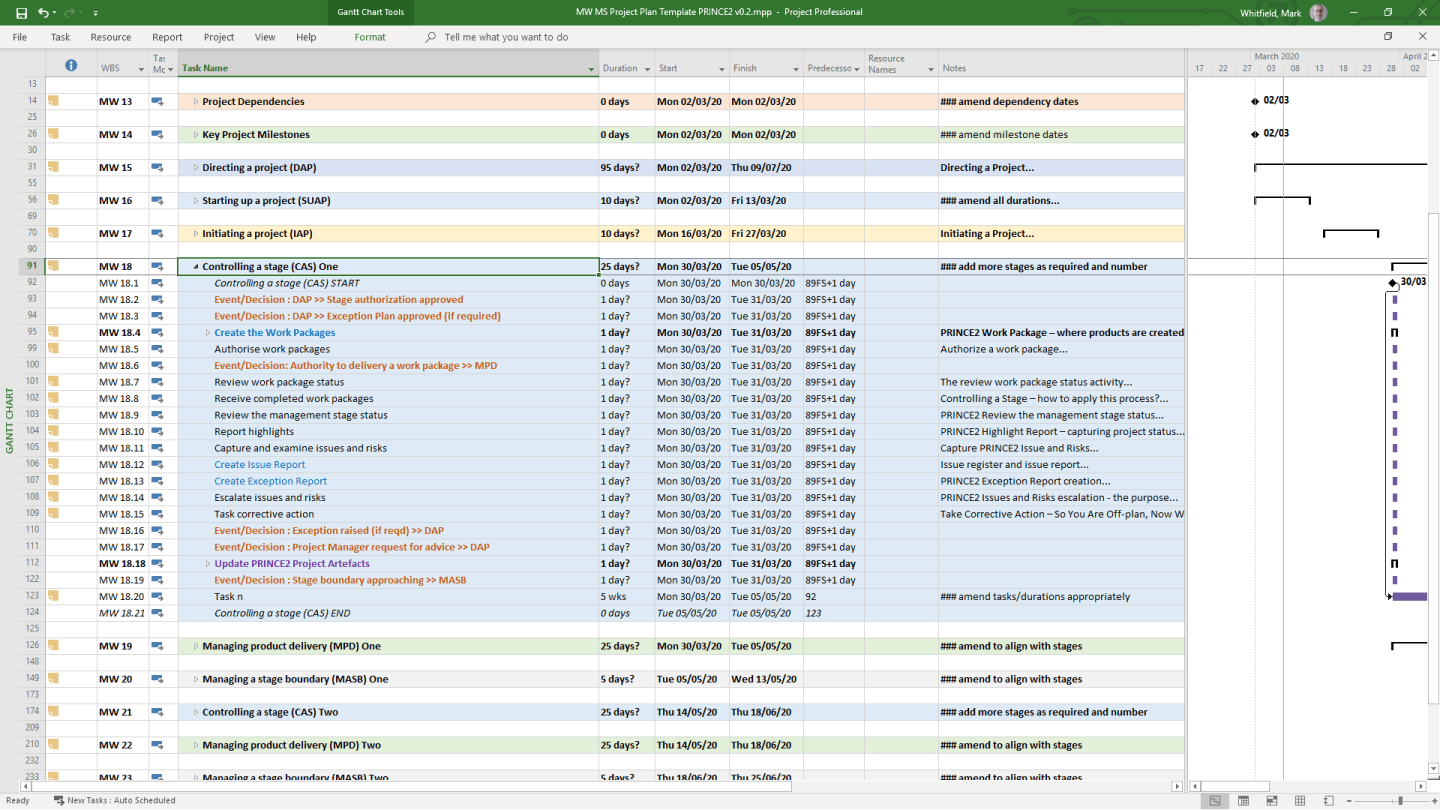The height and width of the screenshot is (810, 1440).
Task: Switch to Task Usage view via status bar icon
Action: pyautogui.click(x=1244, y=800)
